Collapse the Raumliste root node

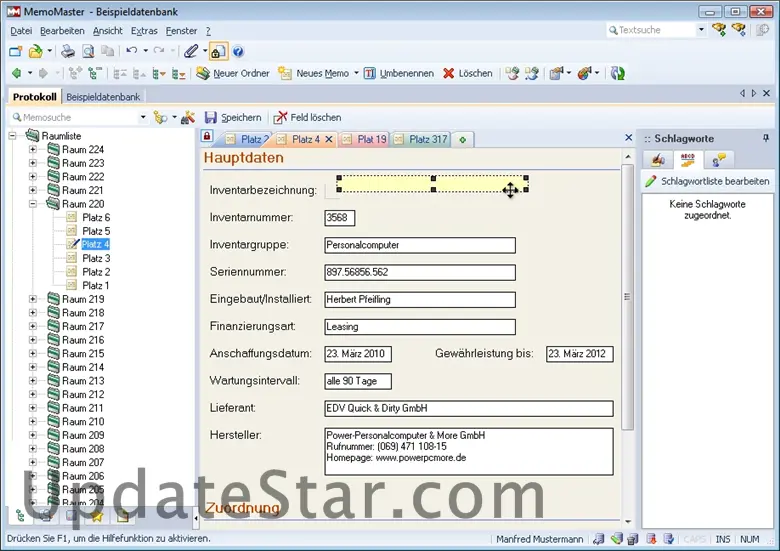(x=13, y=135)
